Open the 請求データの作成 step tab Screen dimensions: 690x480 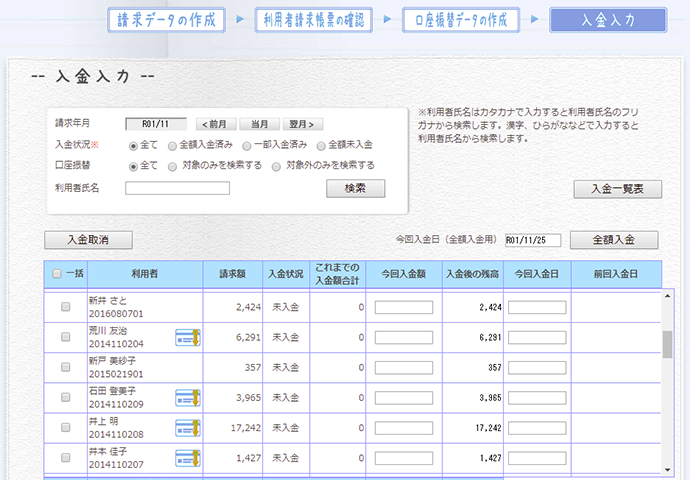[166, 20]
